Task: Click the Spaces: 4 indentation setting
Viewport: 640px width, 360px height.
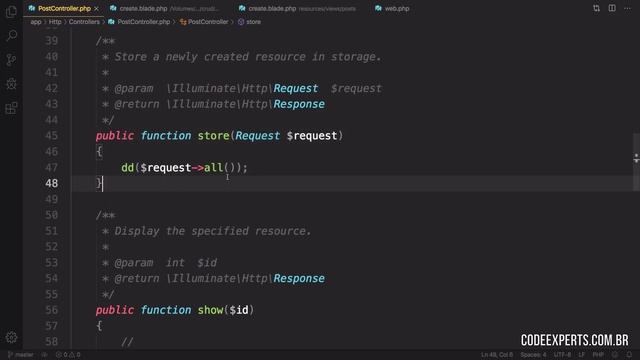Action: pos(533,355)
